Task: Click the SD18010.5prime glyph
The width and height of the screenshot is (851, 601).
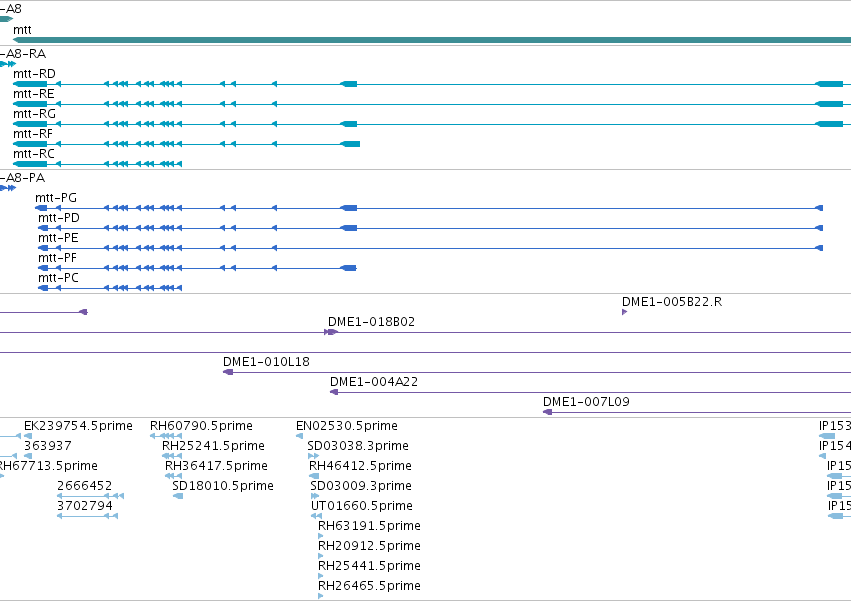Action: tap(177, 496)
